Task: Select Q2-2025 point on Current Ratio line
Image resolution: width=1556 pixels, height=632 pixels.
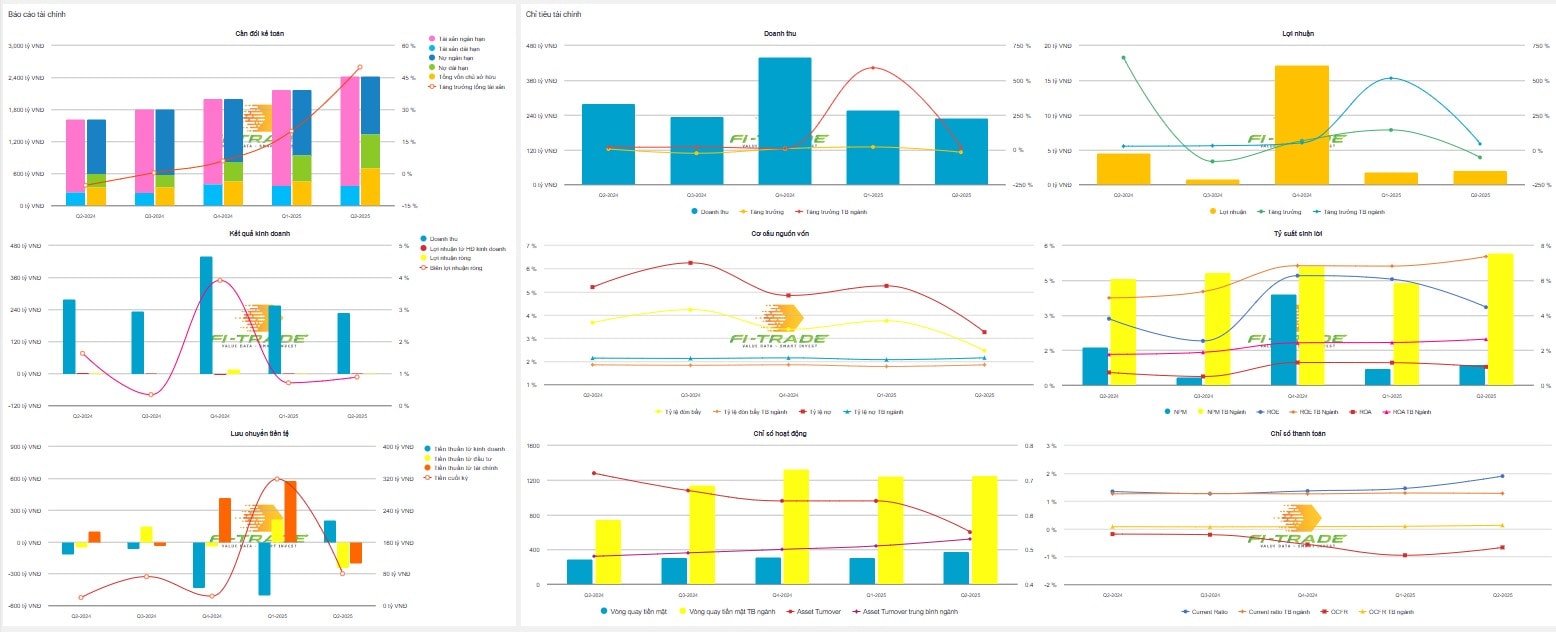Action: (1502, 476)
